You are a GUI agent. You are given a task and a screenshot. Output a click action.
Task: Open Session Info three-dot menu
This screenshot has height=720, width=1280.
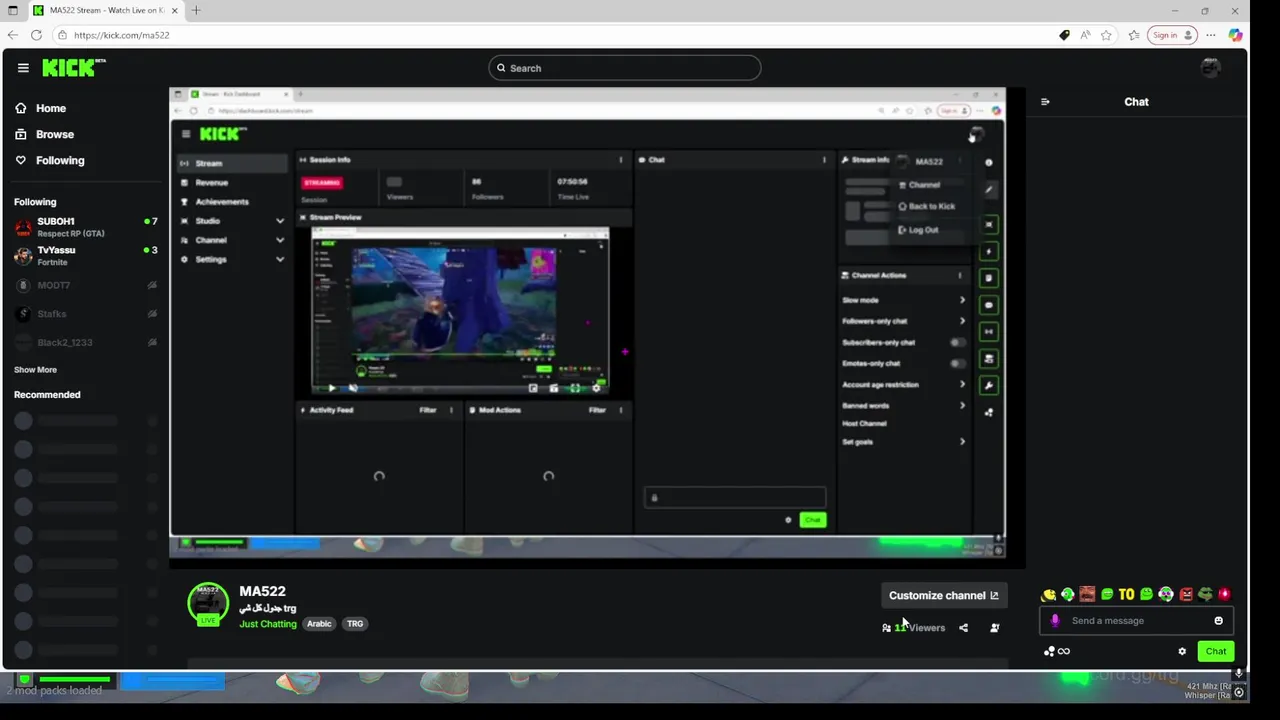coord(621,160)
